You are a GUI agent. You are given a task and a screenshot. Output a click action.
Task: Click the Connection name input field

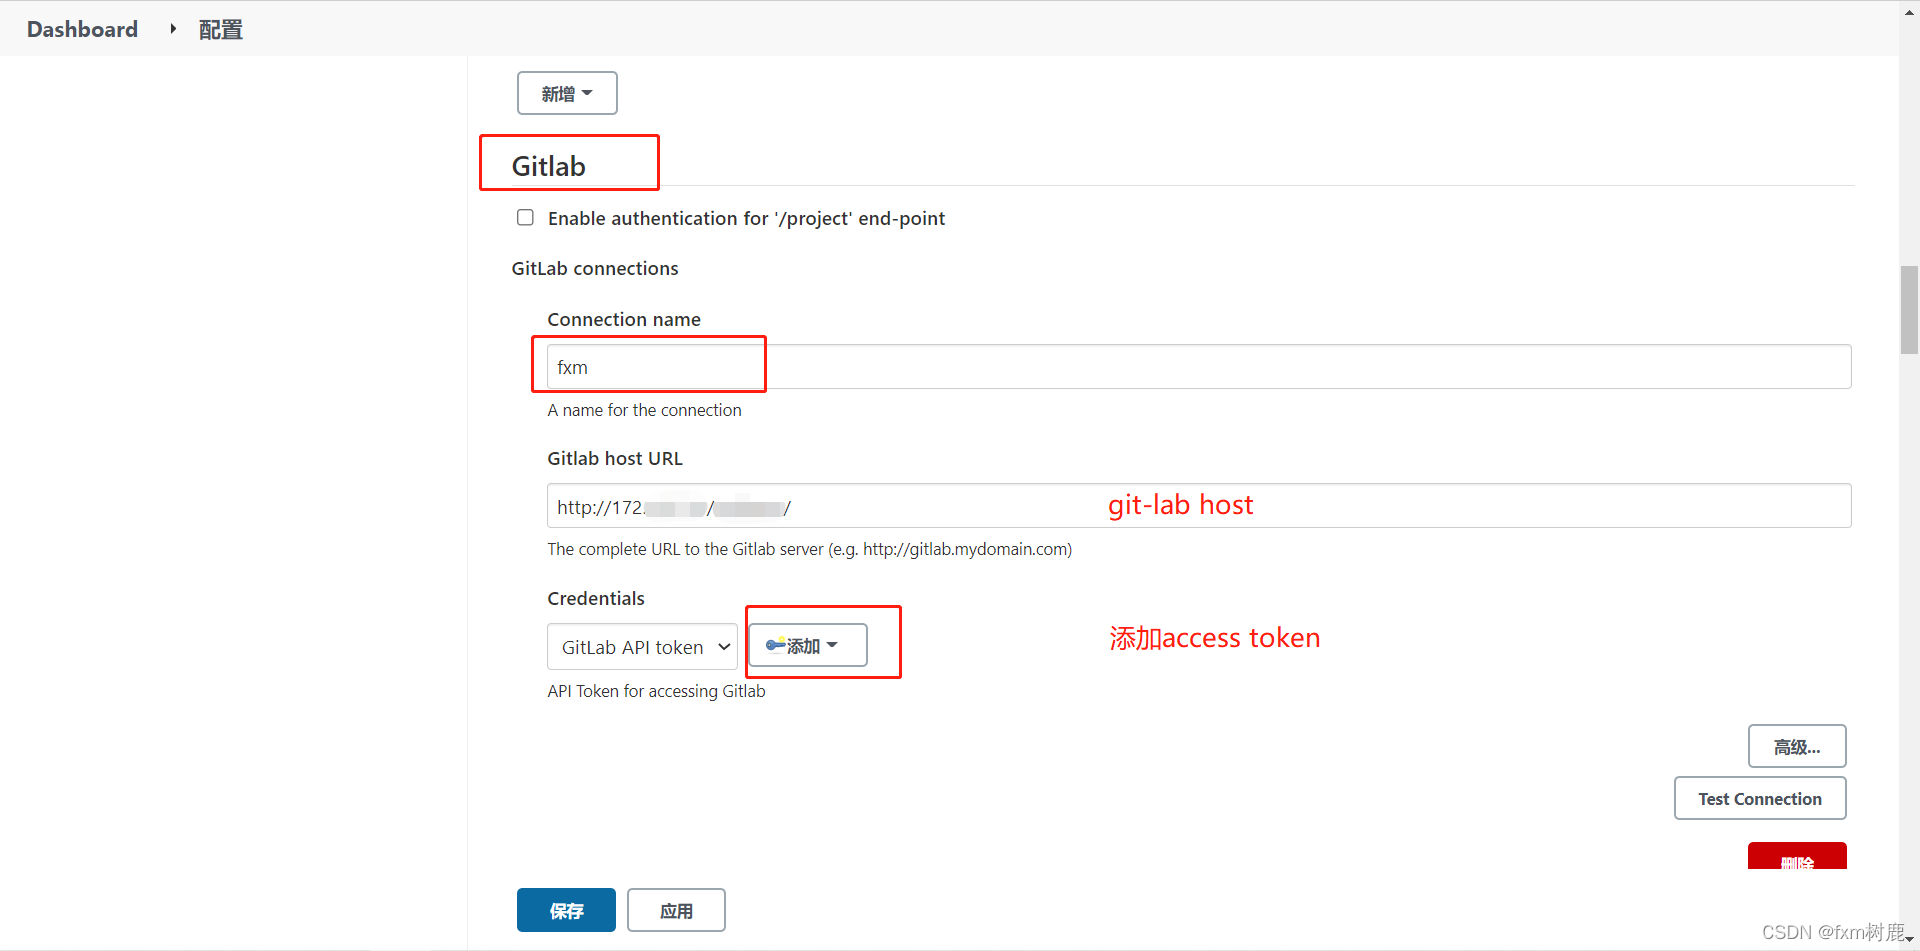(1199, 367)
